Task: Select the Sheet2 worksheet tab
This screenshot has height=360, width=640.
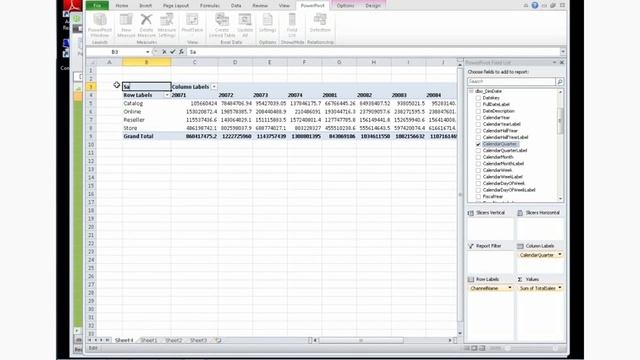Action: (174, 340)
